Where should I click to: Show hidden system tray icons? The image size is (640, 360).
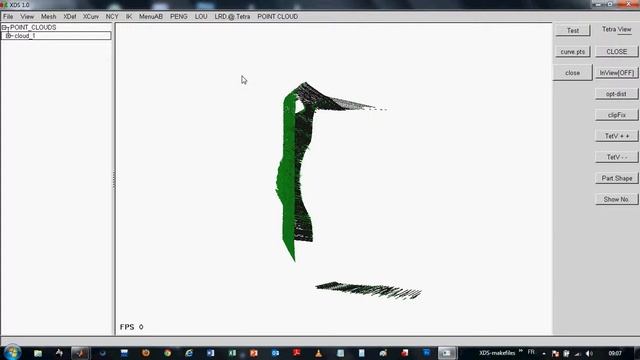point(544,354)
